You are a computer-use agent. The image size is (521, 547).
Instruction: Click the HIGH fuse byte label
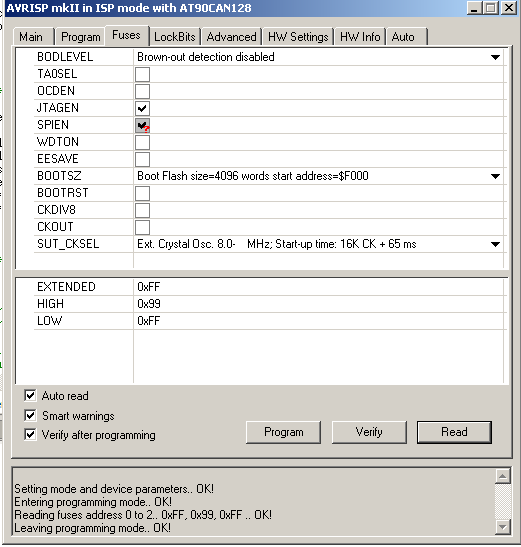(51, 304)
